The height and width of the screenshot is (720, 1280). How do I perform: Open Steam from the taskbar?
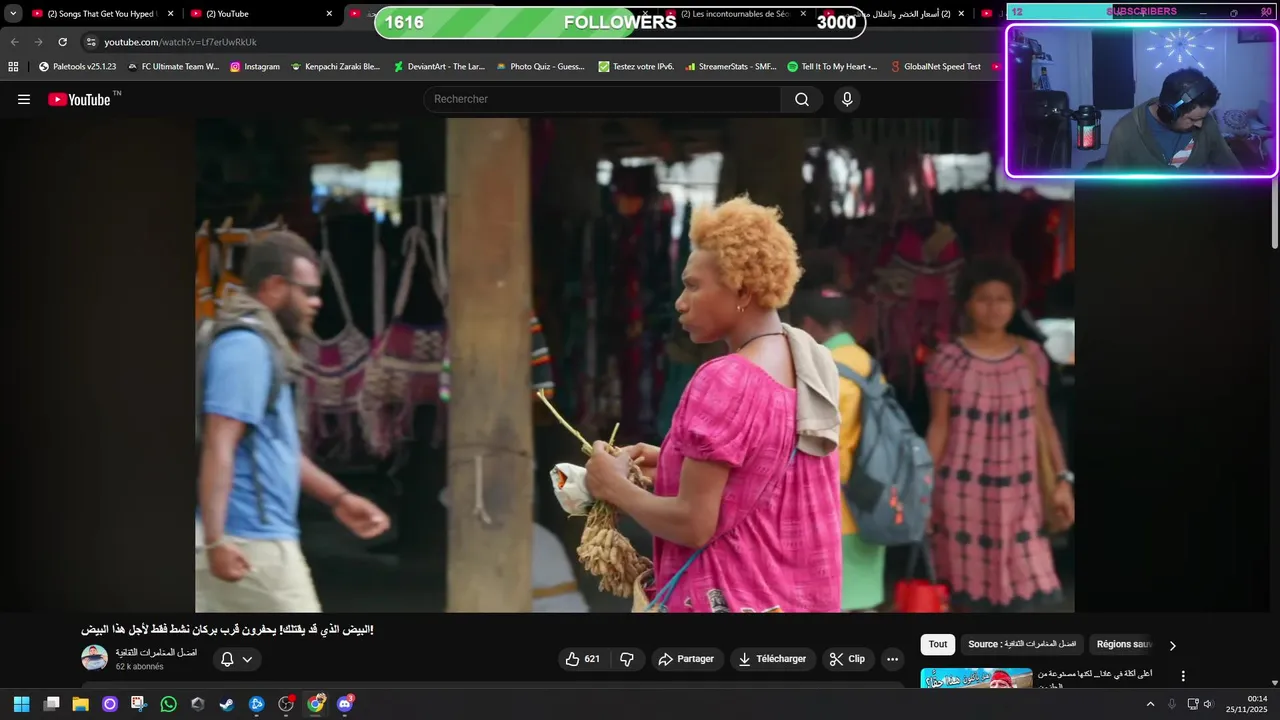227,704
